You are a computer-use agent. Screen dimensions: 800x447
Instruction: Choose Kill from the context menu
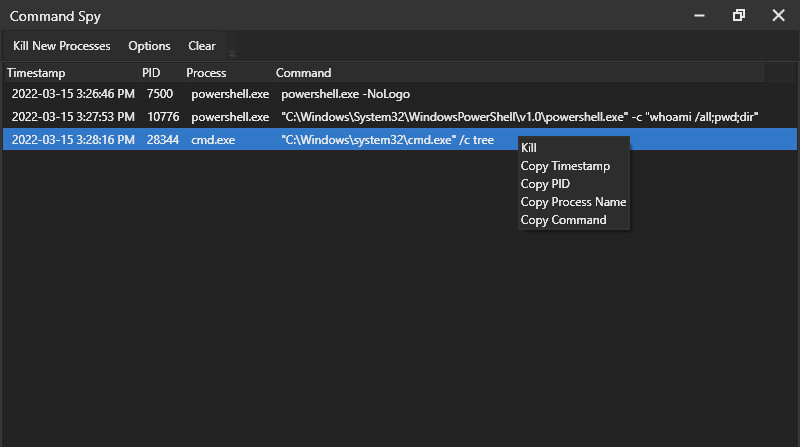[530, 148]
